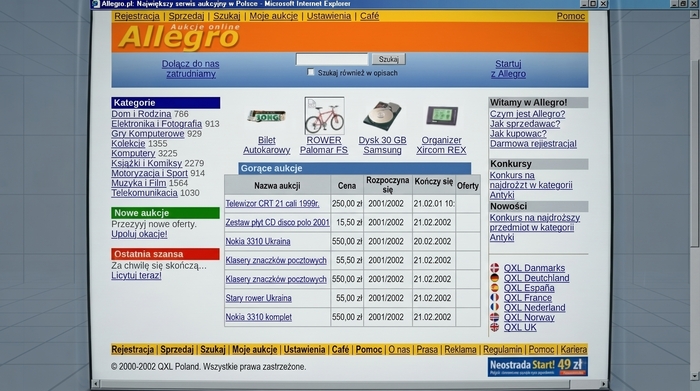Open the Komputery category
700x391 pixels.
(x=133, y=153)
